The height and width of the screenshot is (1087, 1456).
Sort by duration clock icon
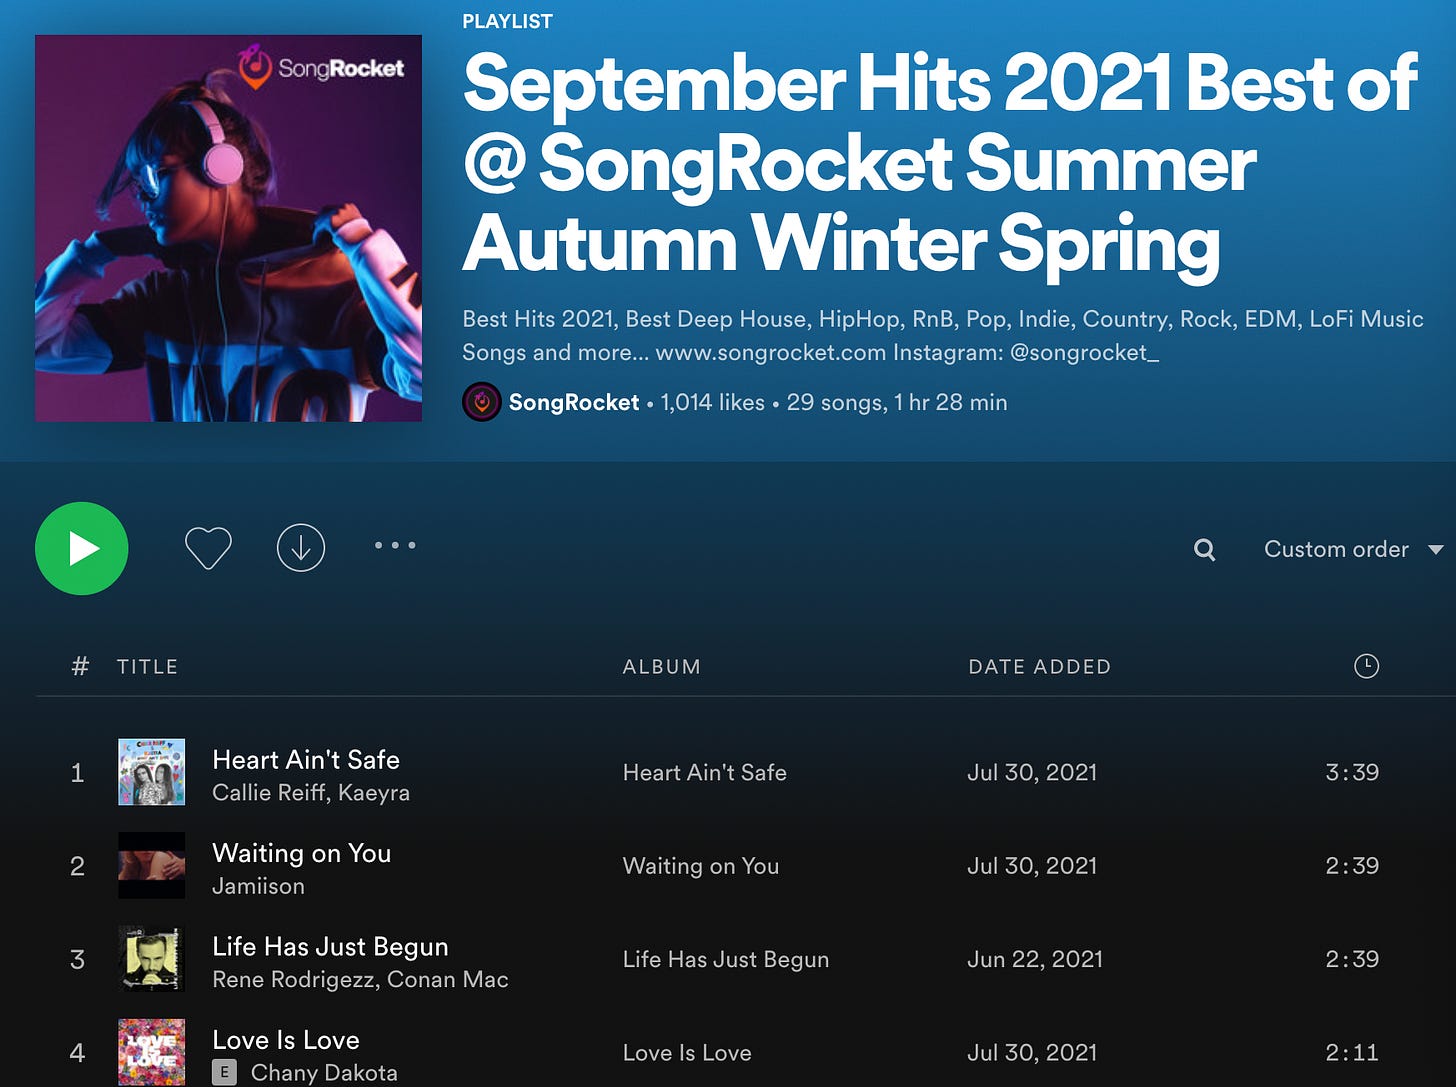[x=1366, y=666]
